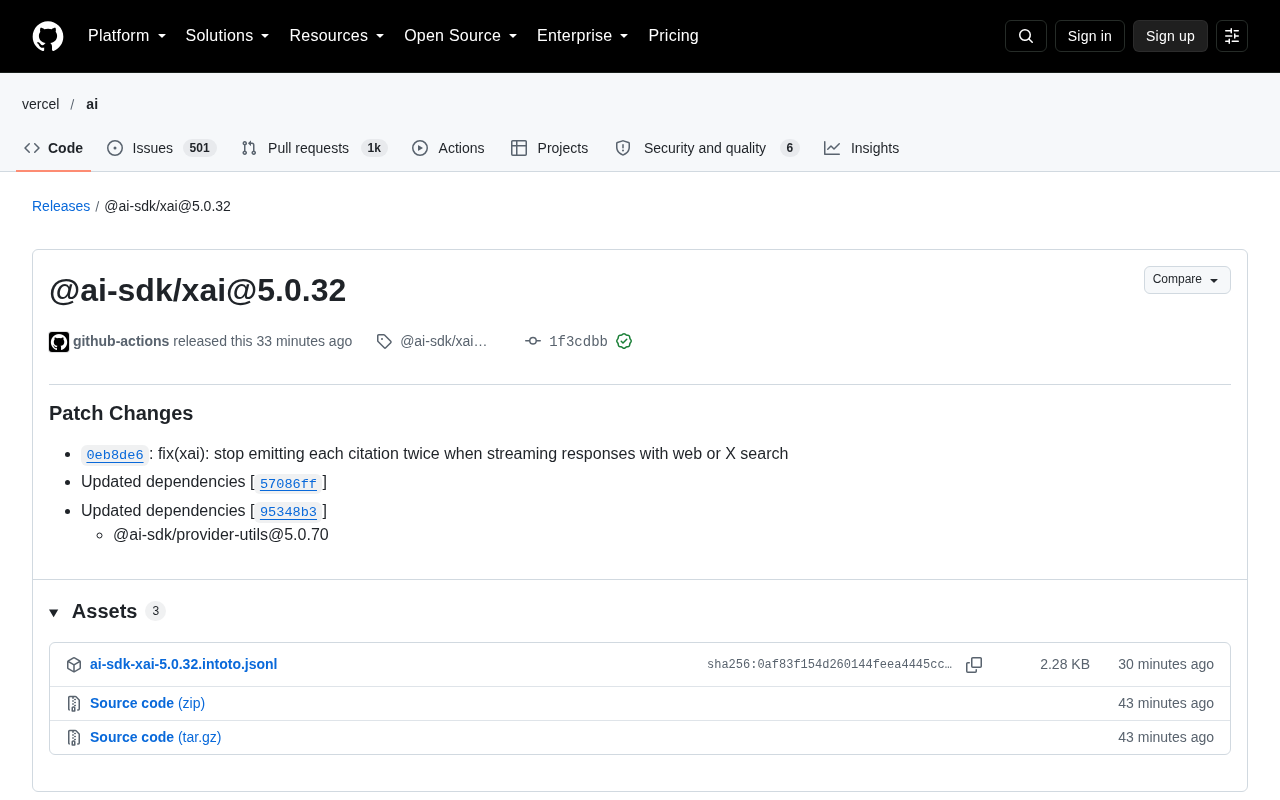Expand the Open Source menu

click(461, 36)
